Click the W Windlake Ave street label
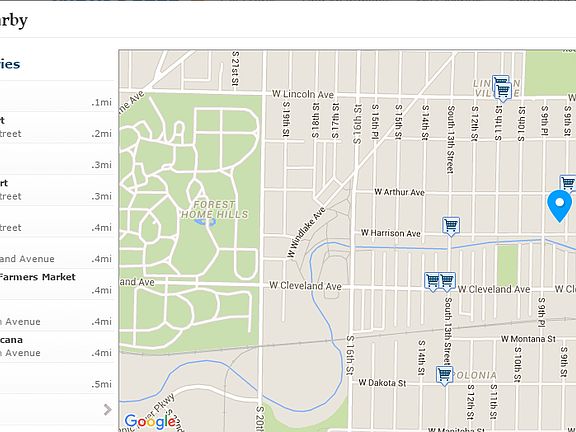The image size is (576, 432). click(306, 233)
